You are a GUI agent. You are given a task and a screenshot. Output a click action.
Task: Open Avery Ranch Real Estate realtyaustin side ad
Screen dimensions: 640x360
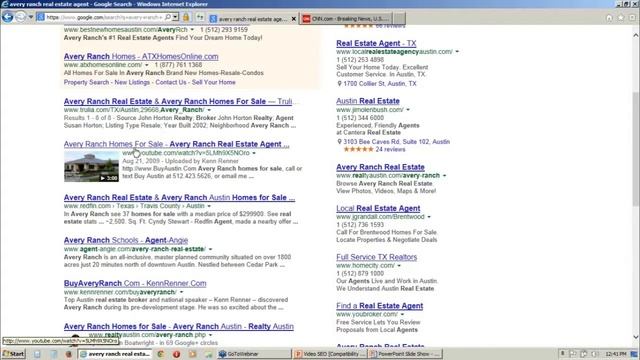pos(380,167)
